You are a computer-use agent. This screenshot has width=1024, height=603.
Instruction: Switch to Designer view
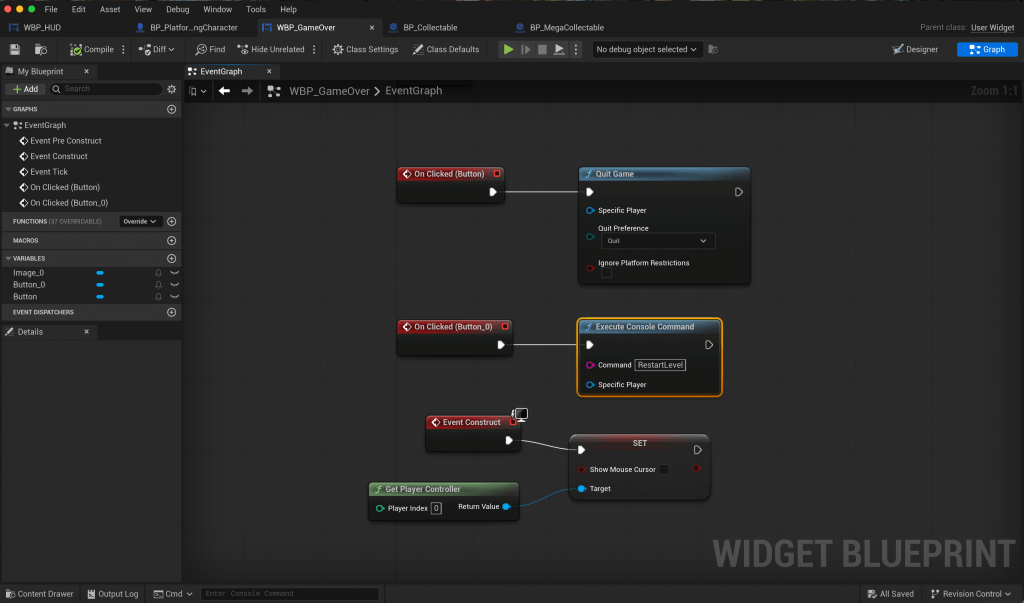tap(914, 49)
